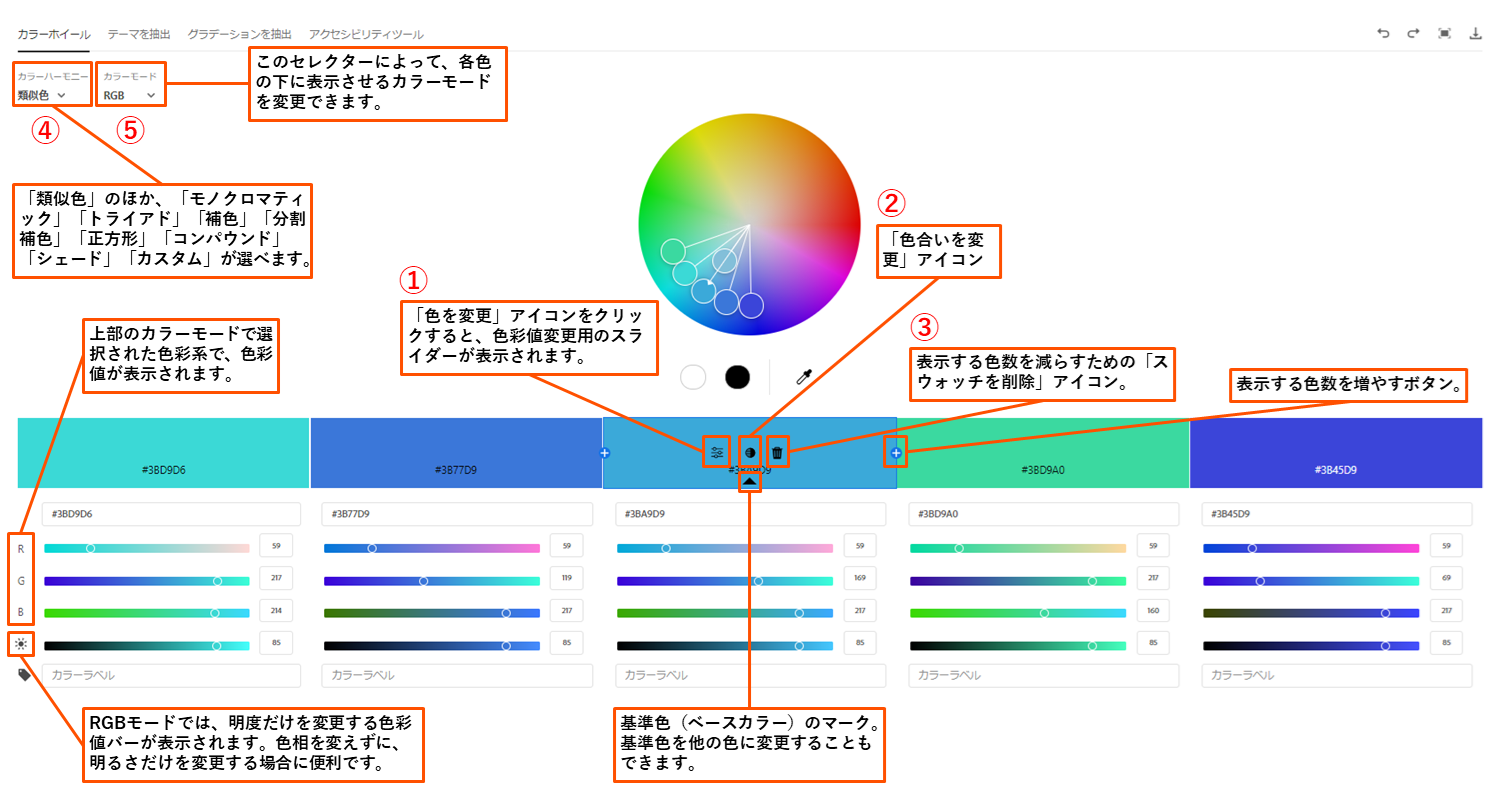Select the black circle swatch below wheel
The image size is (1500, 785).
pyautogui.click(x=737, y=377)
